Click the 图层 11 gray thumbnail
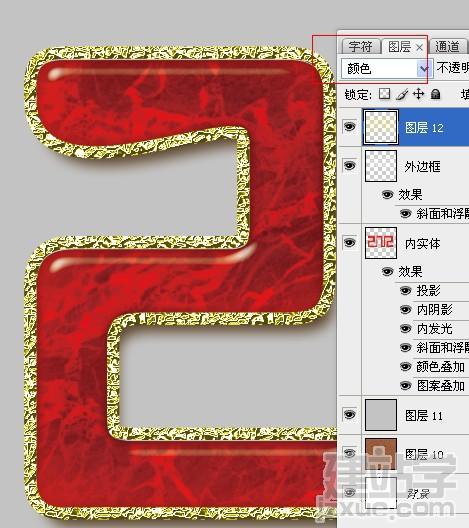 click(381, 415)
